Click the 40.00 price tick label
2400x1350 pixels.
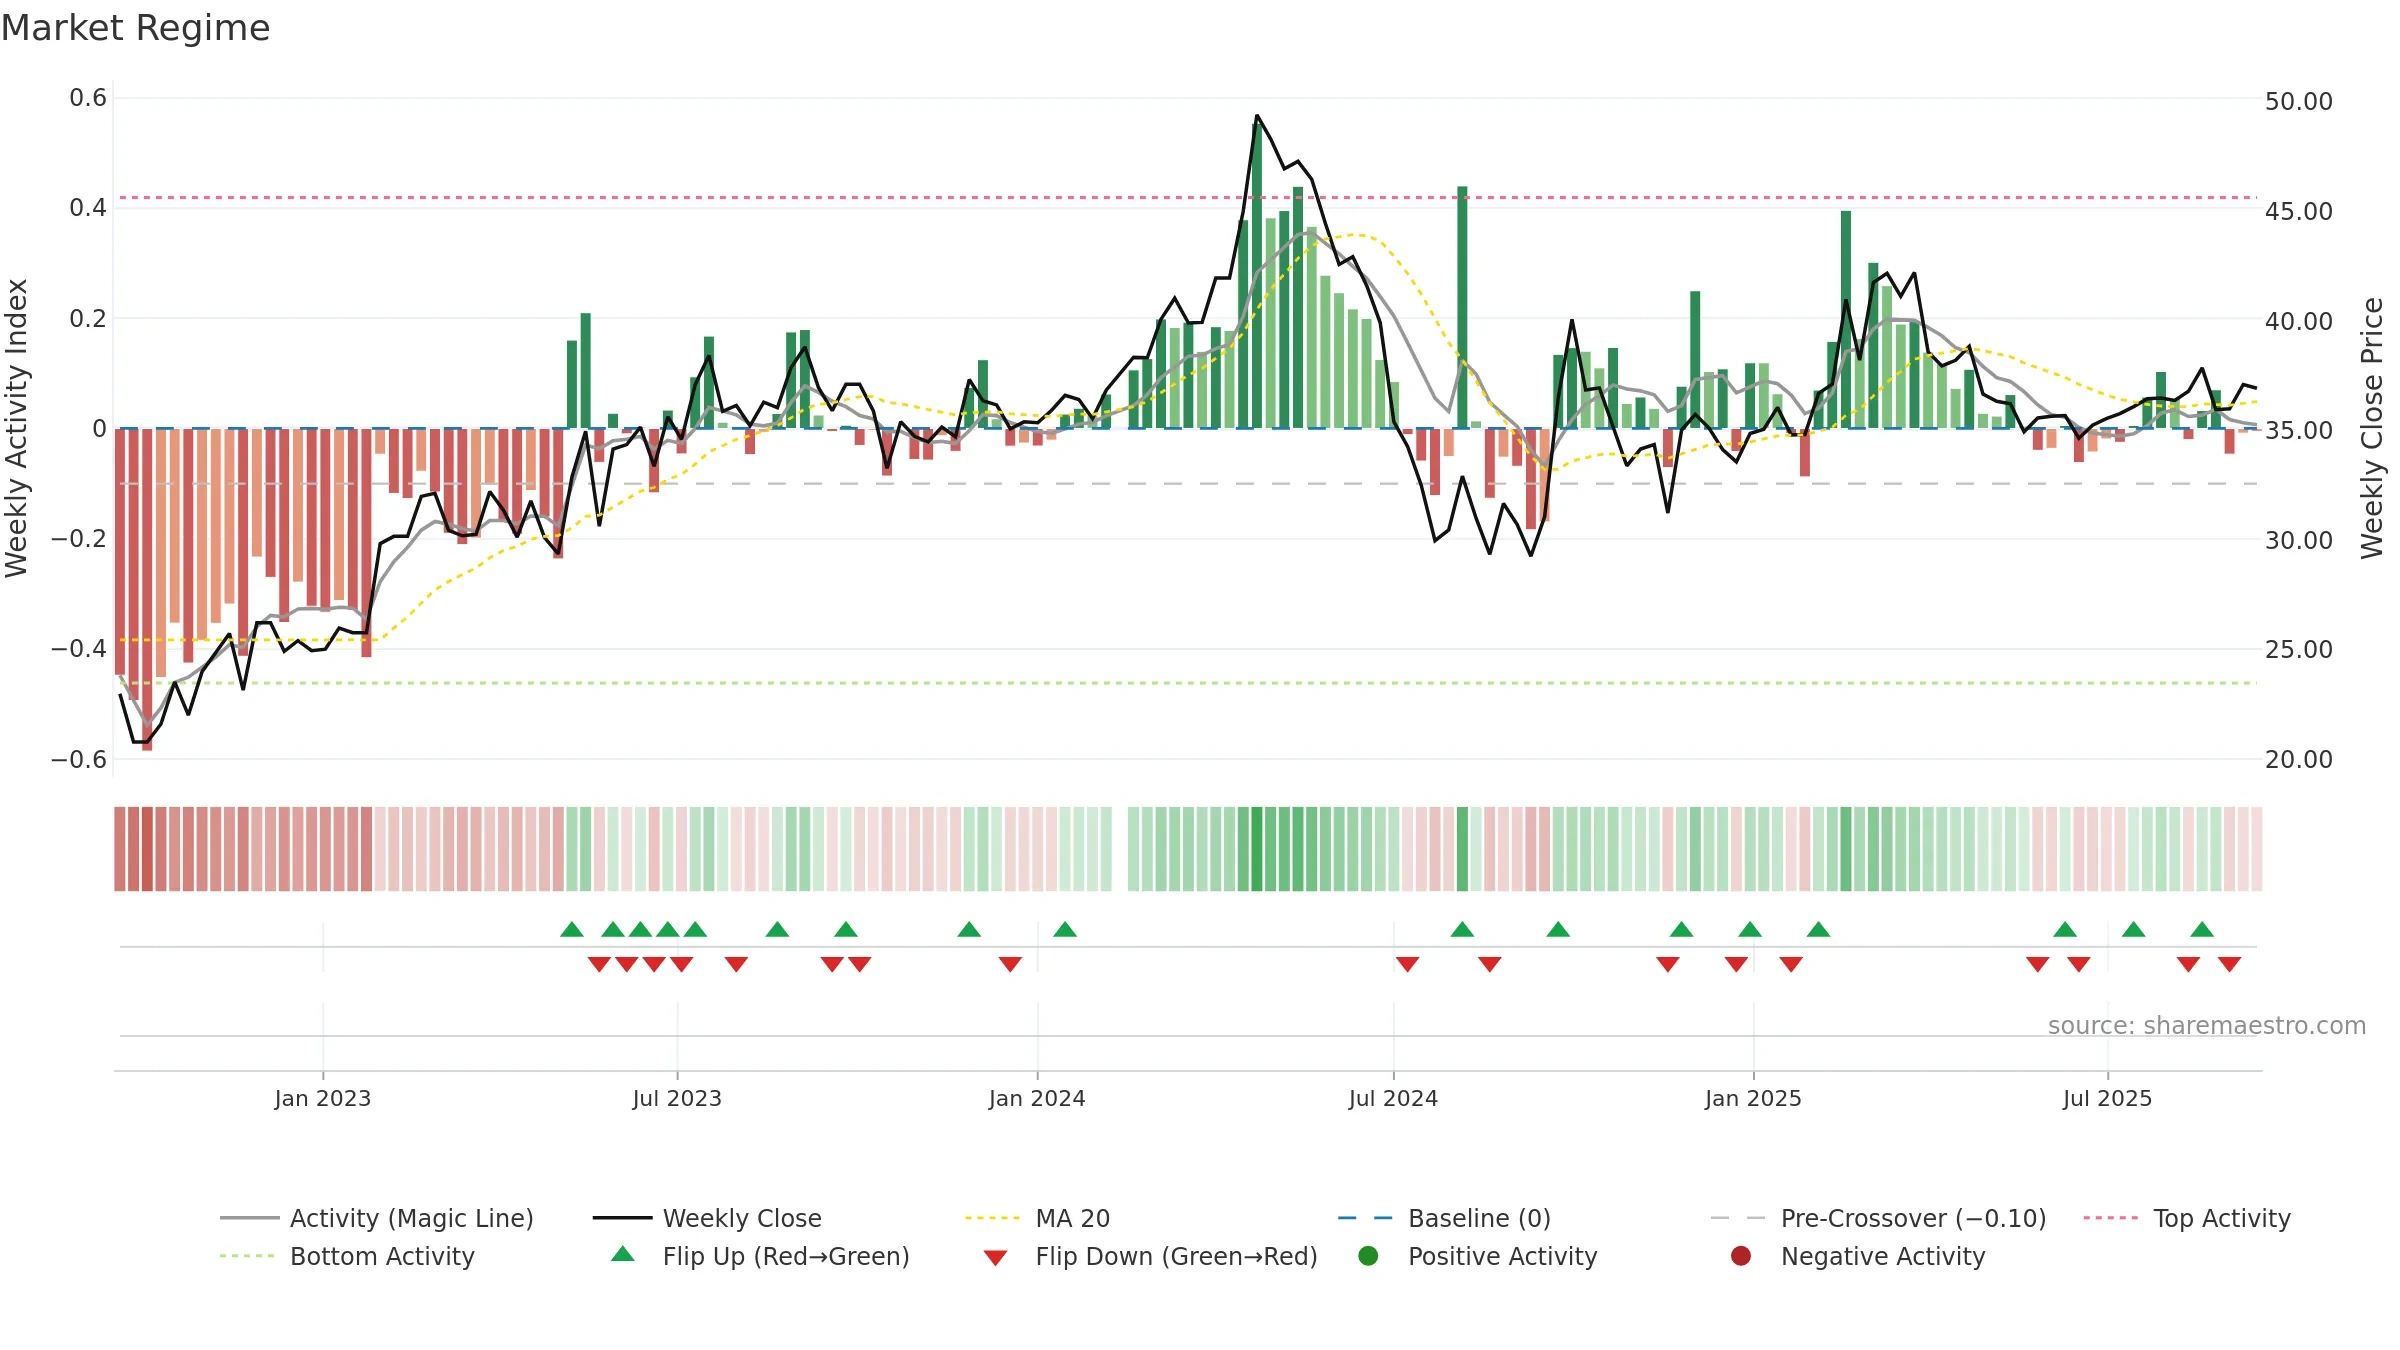[x=2298, y=321]
